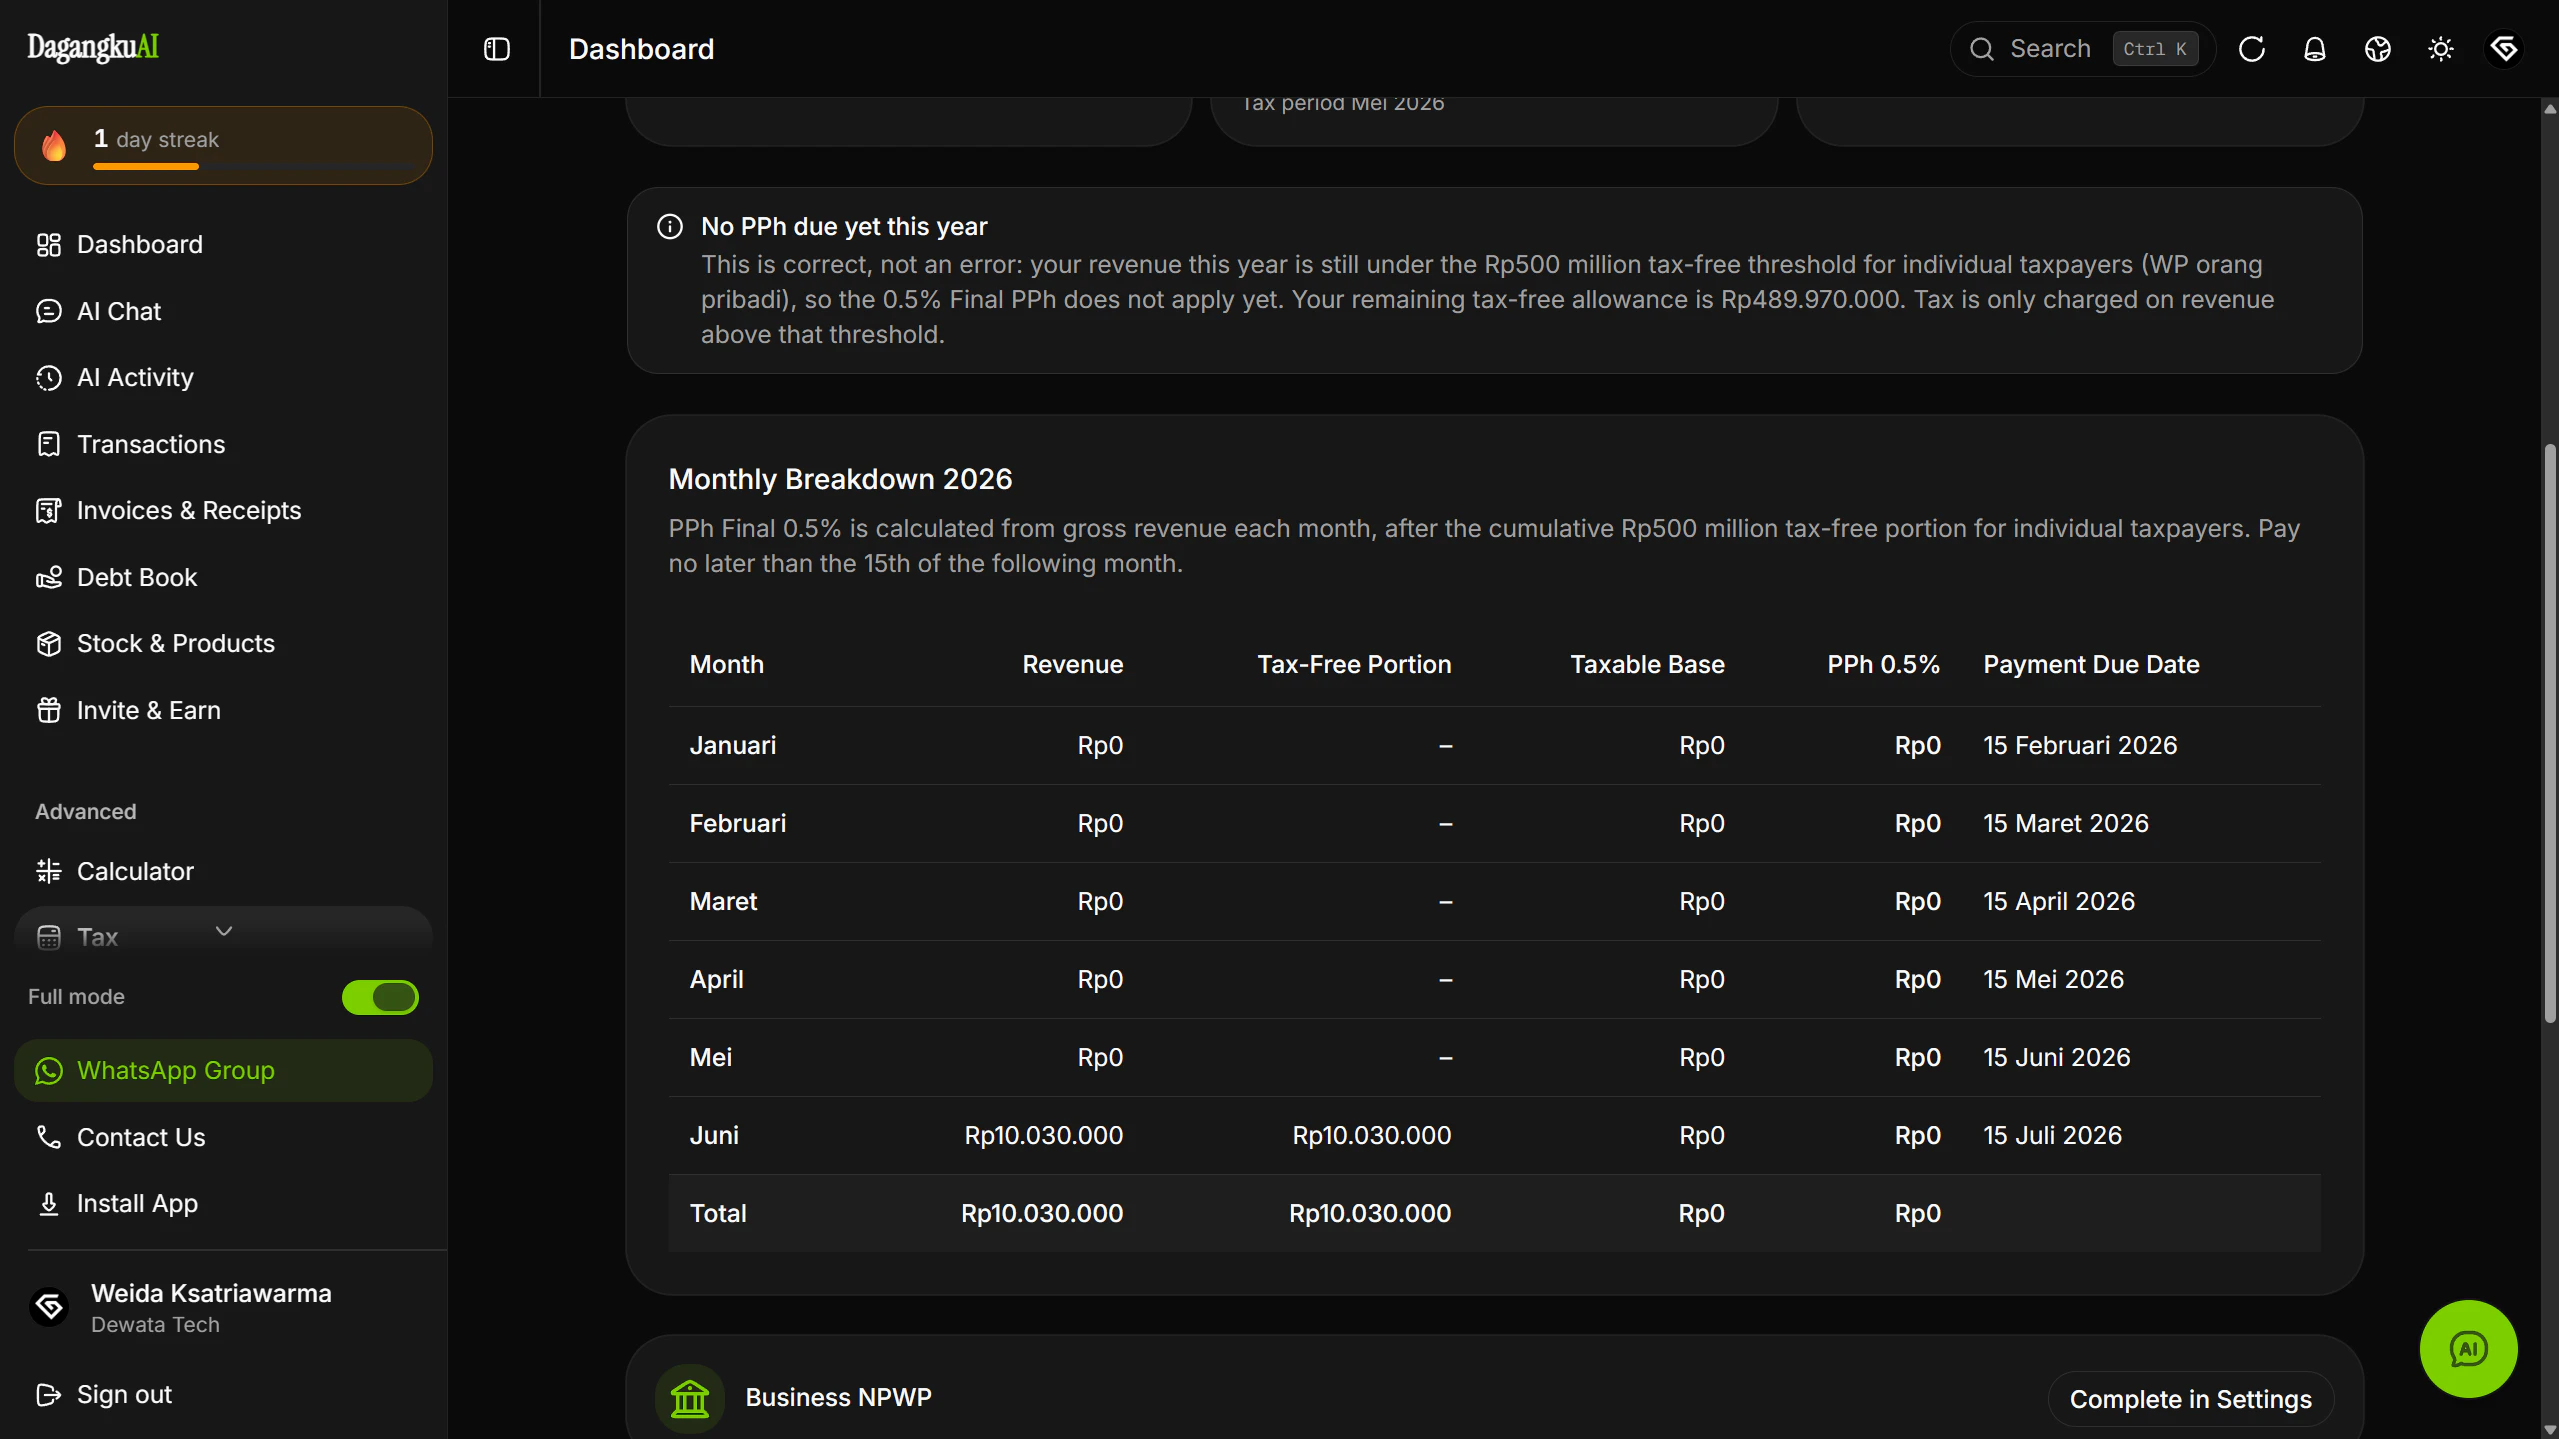2559x1439 pixels.
Task: Expand the Tax menu chevron
Action: tap(224, 931)
